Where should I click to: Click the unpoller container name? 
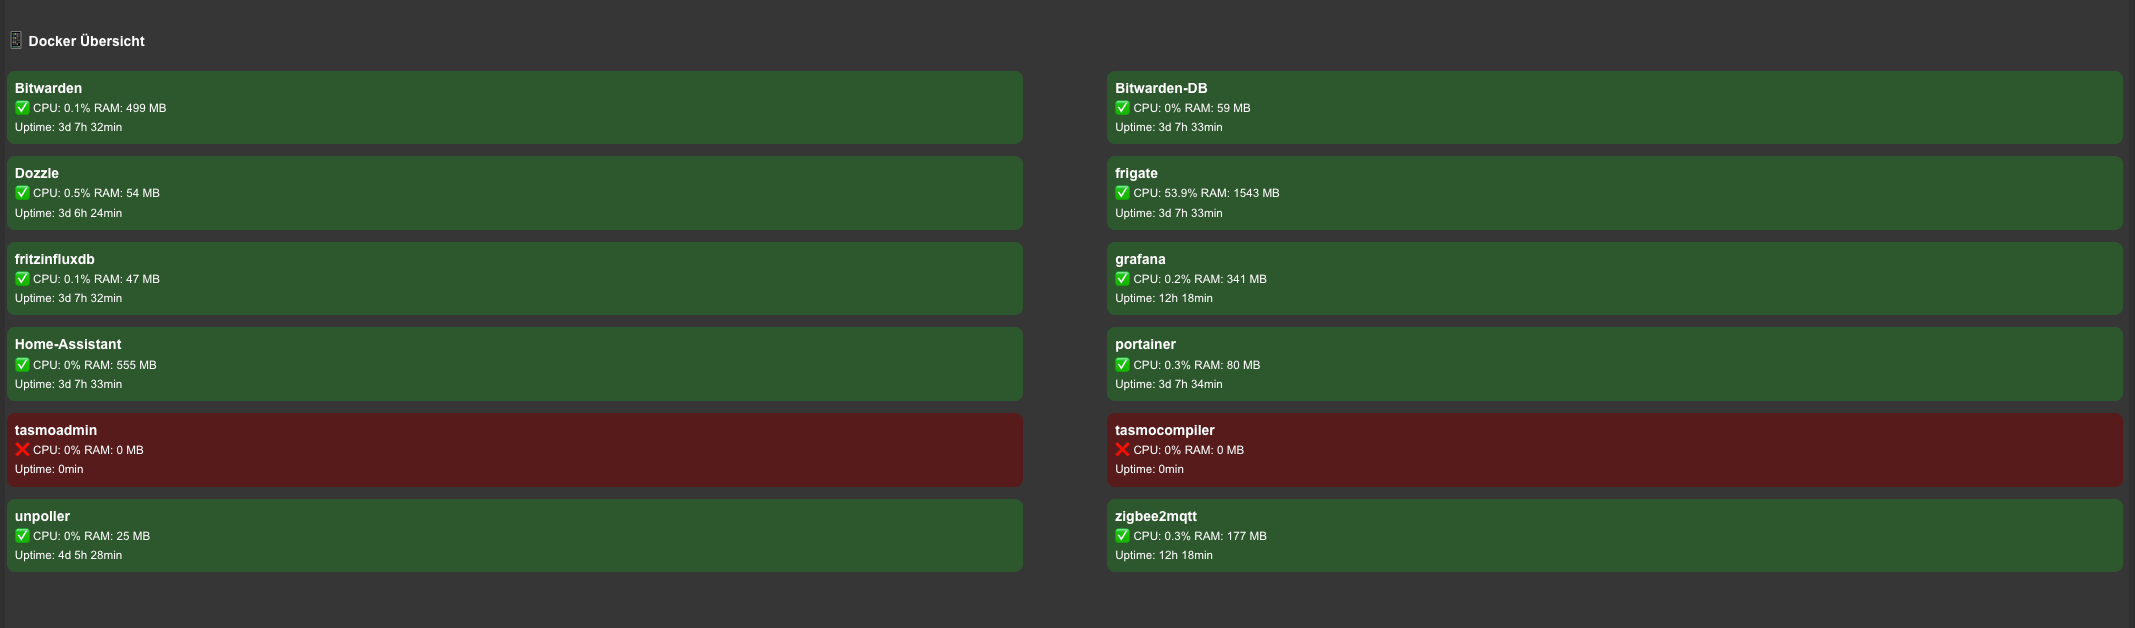point(42,516)
